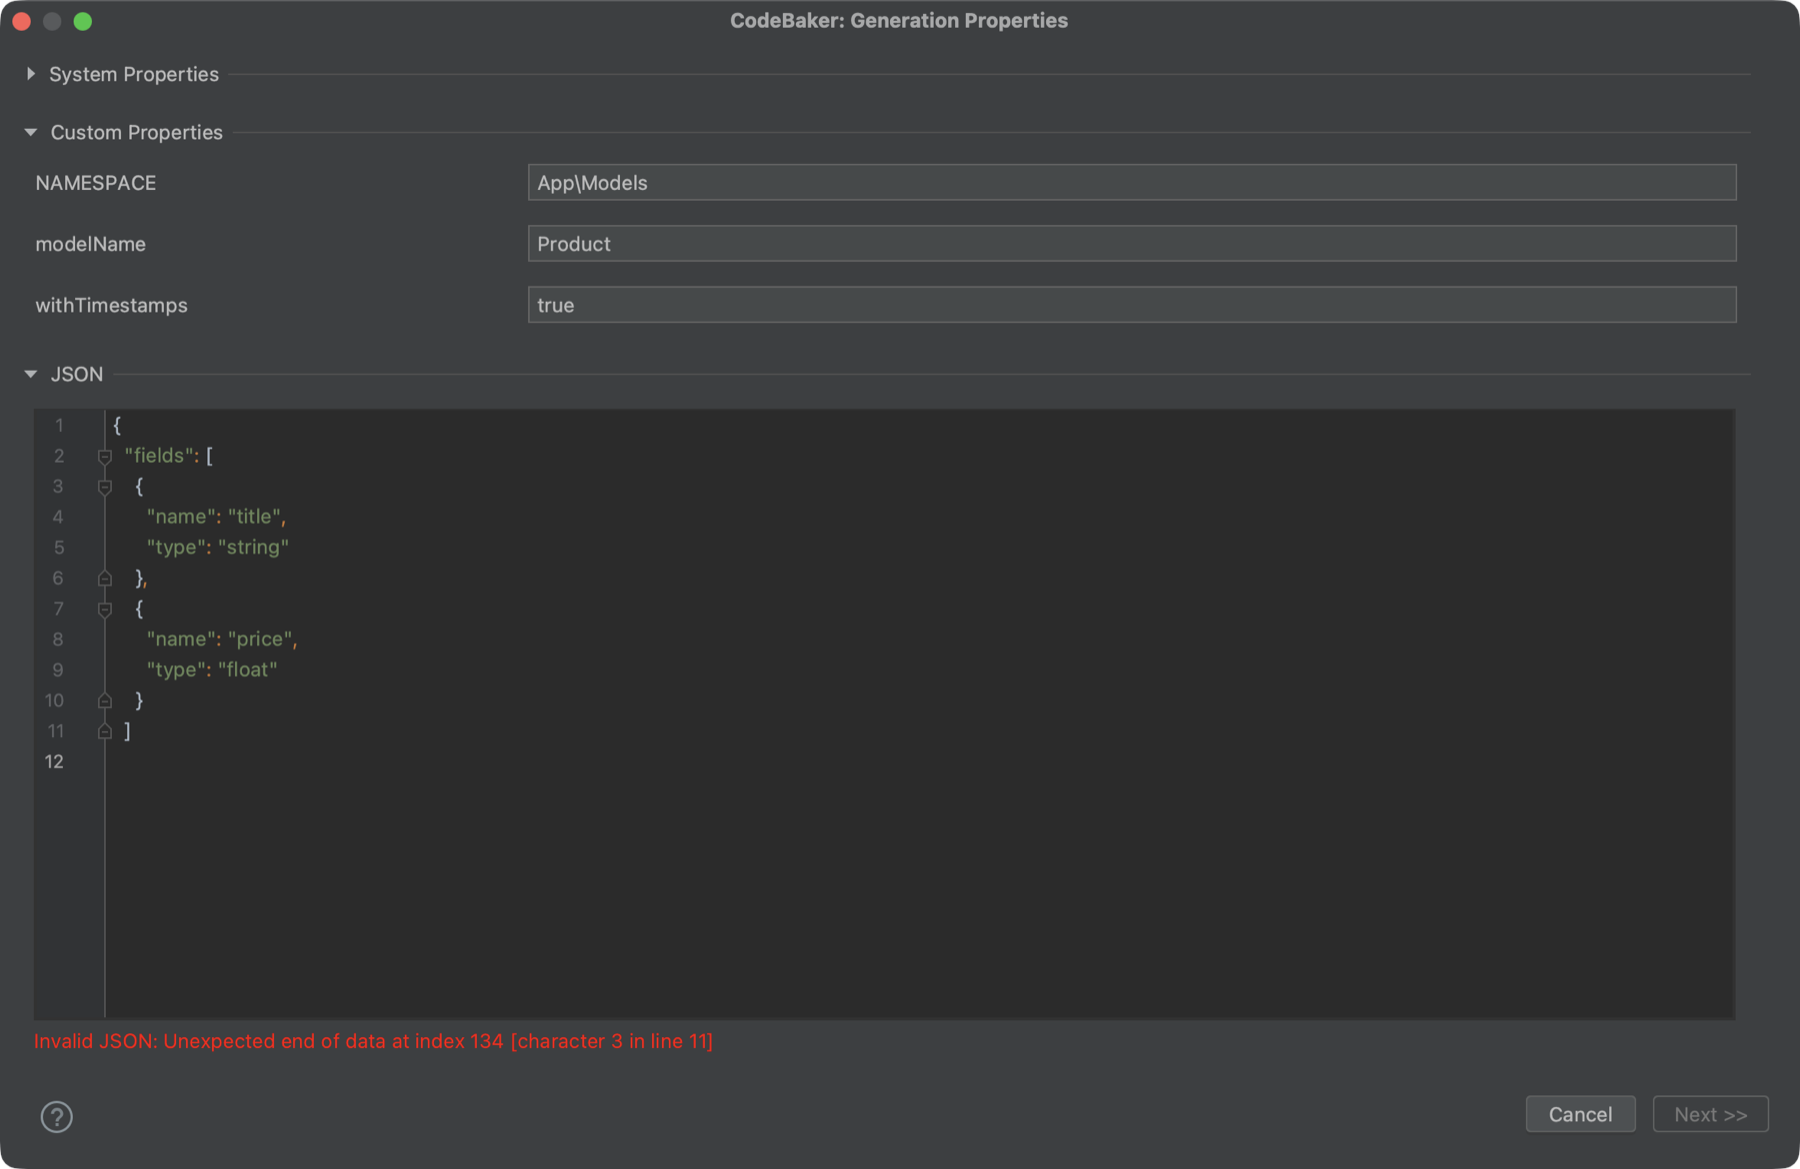The height and width of the screenshot is (1169, 1800).
Task: Click line number 1 in gutter
Action: (59, 426)
